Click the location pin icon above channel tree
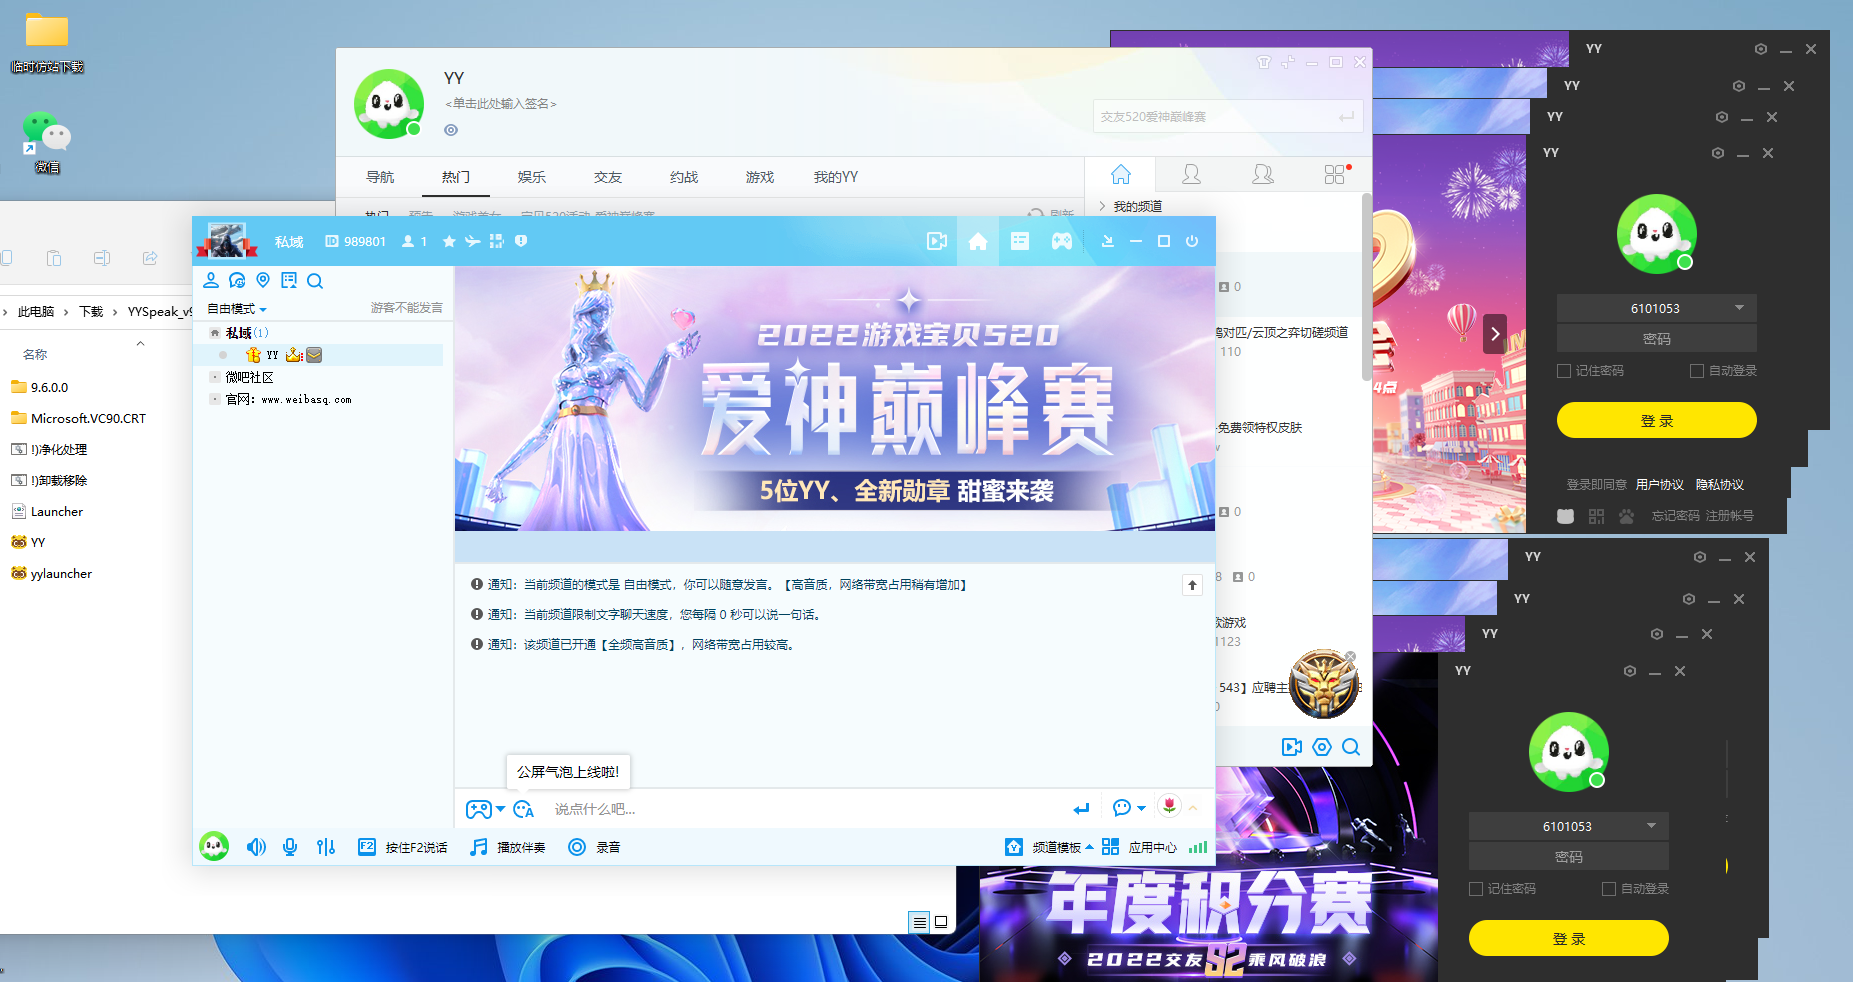Image resolution: width=1853 pixels, height=982 pixels. pyautogui.click(x=263, y=280)
